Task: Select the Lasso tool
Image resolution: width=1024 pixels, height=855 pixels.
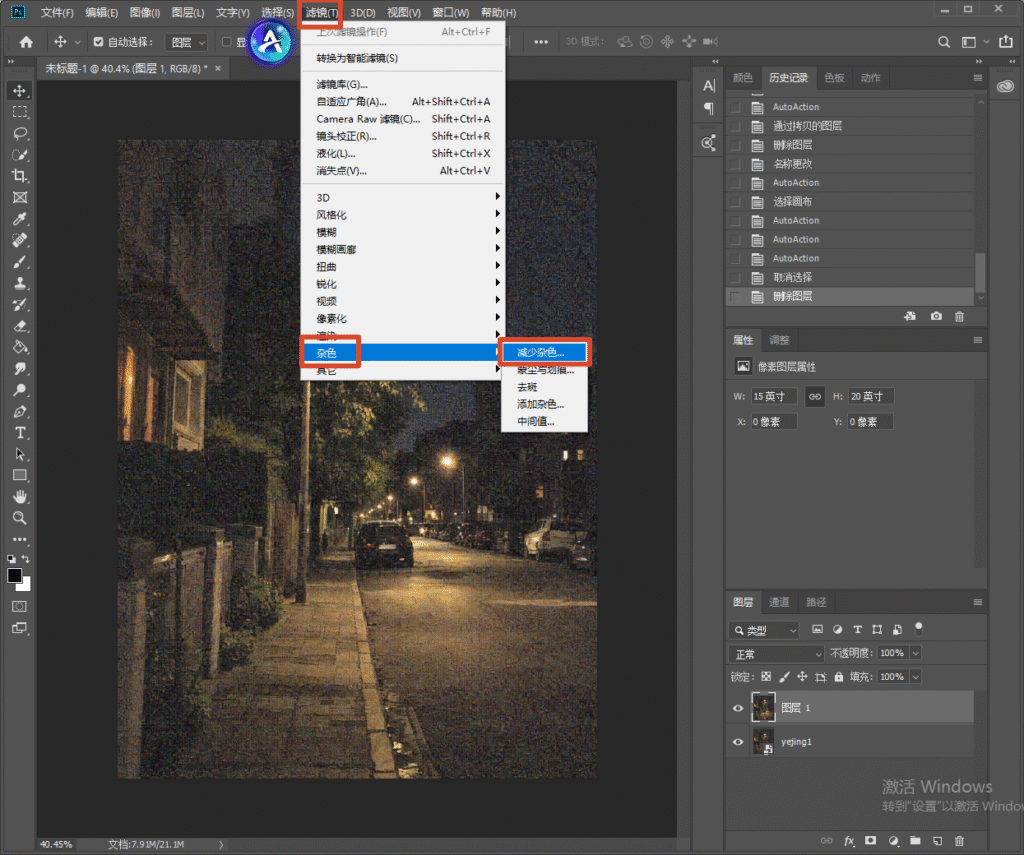Action: [20, 133]
